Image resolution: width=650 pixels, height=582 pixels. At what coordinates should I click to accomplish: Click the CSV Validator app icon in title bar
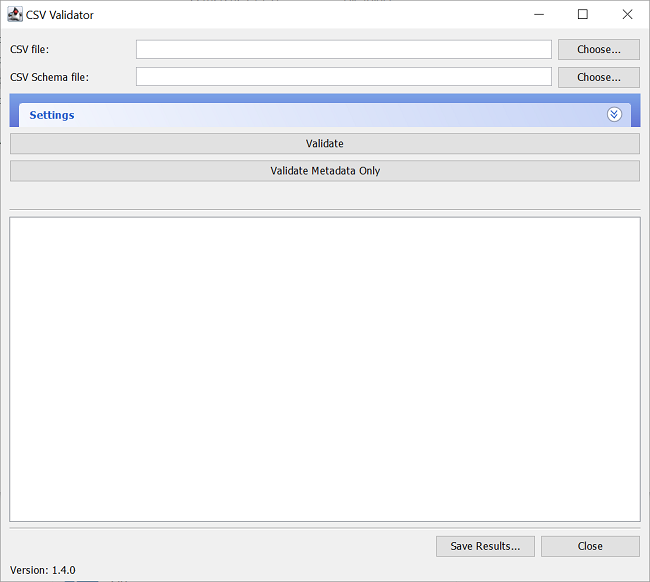[x=15, y=15]
